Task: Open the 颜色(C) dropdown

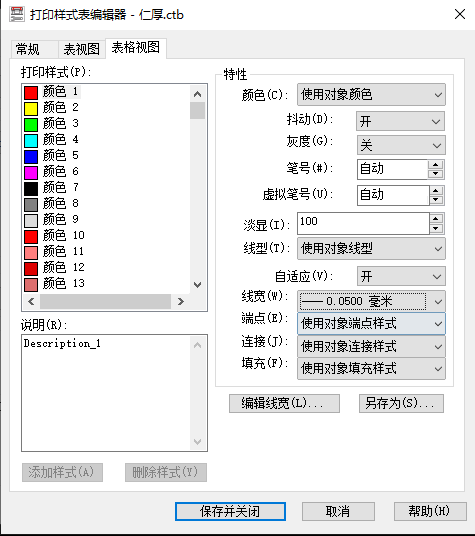Action: (x=371, y=95)
